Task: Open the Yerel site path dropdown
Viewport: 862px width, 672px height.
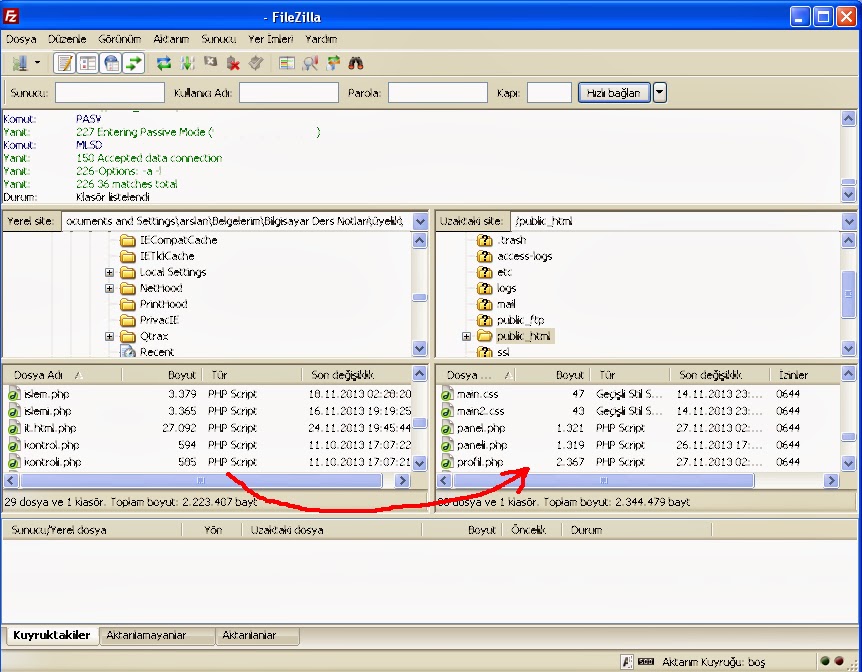Action: [420, 221]
